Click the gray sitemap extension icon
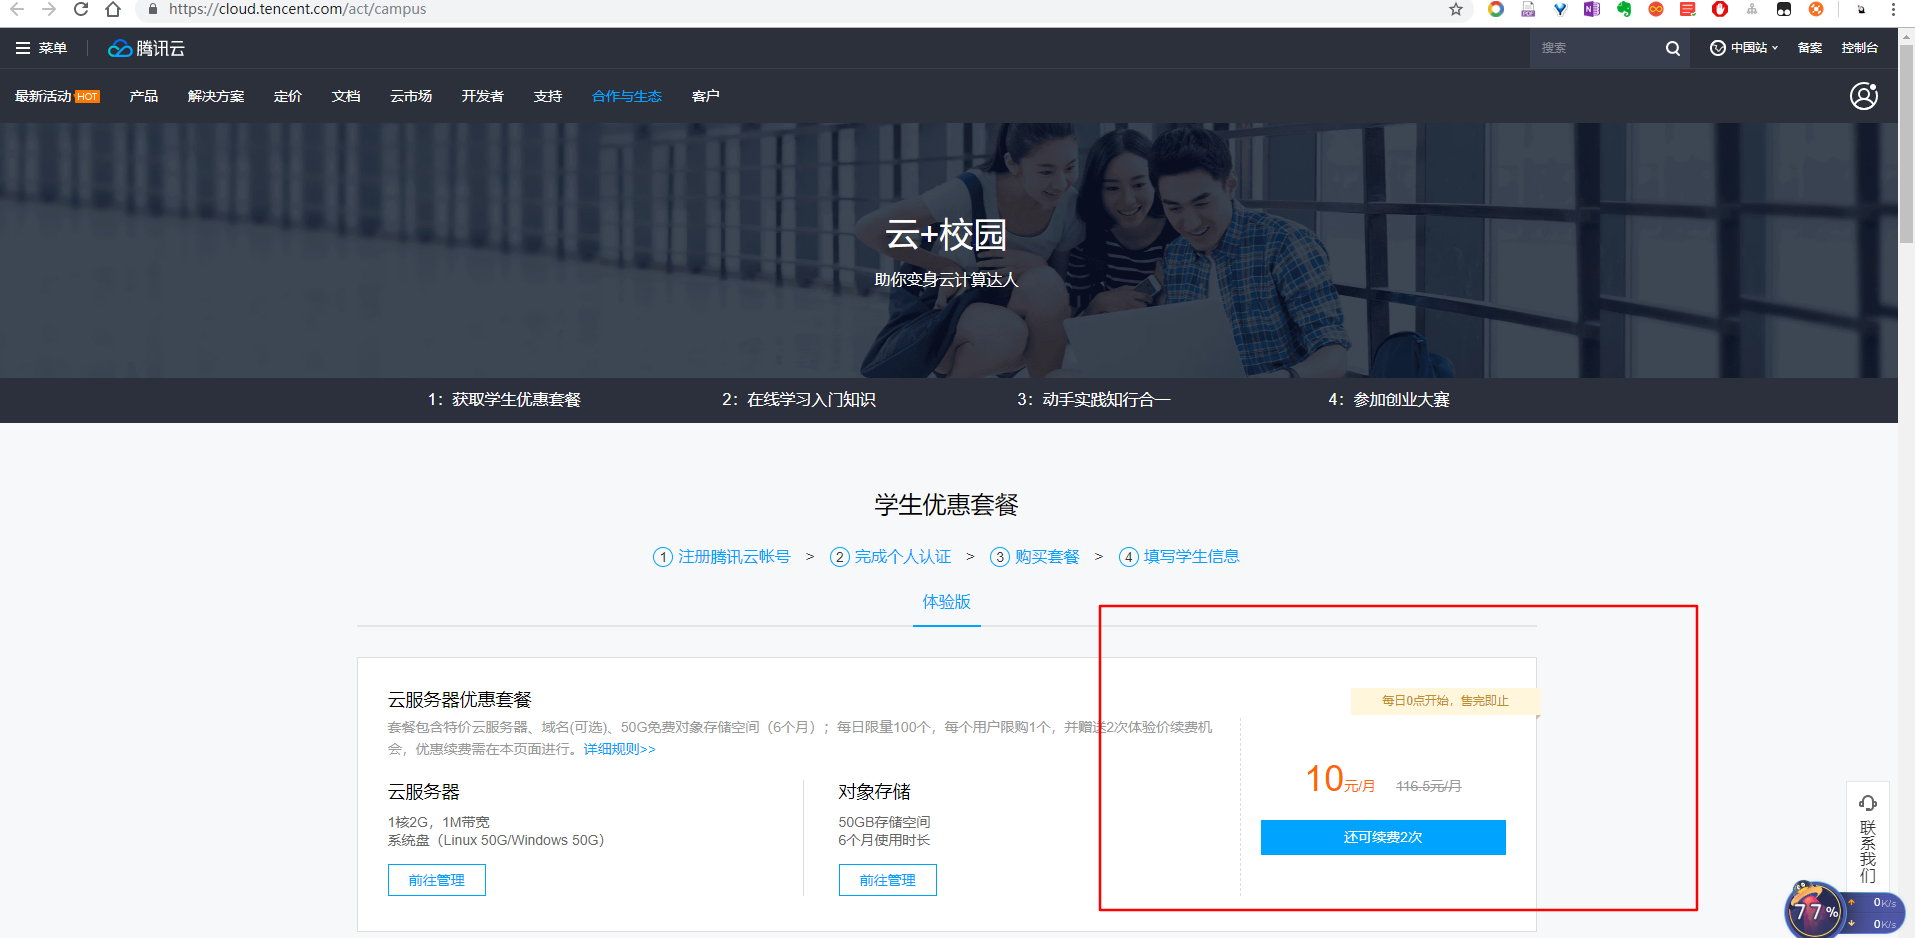 coord(1752,9)
